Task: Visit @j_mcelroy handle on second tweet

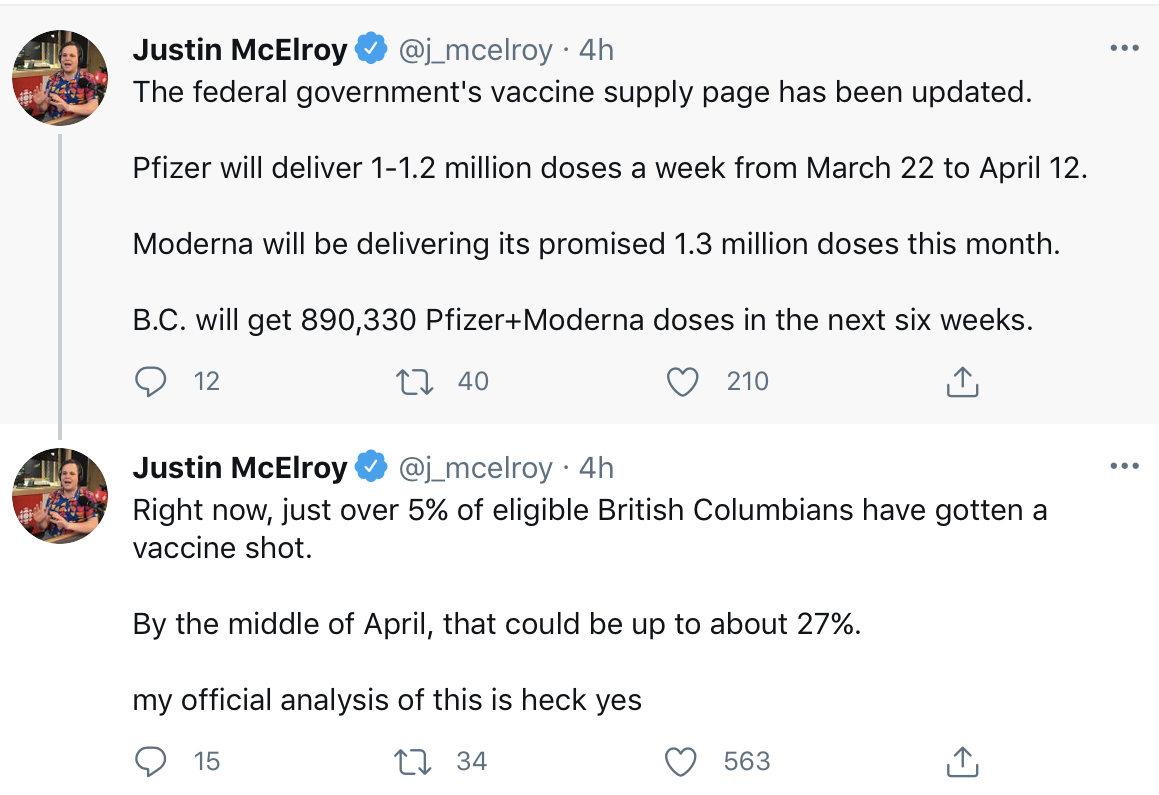Action: pyautogui.click(x=475, y=468)
